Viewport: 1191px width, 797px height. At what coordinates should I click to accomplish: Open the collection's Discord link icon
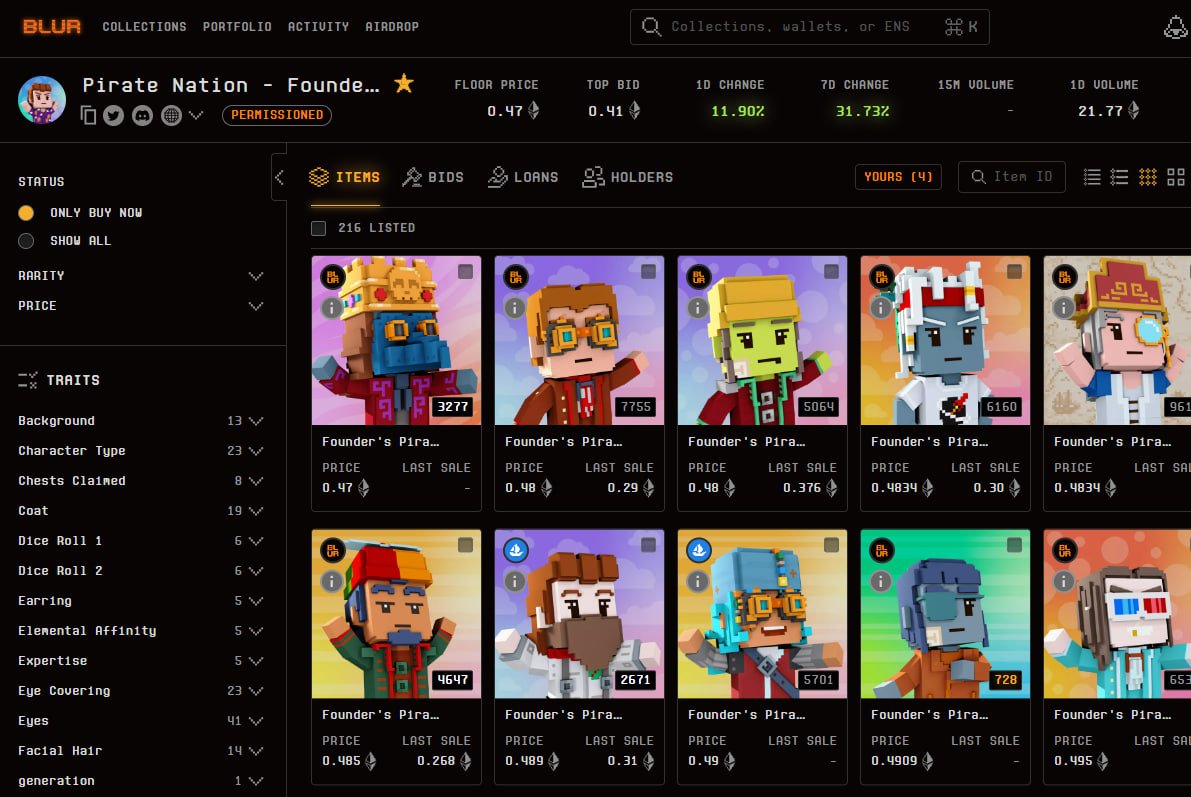coord(143,115)
